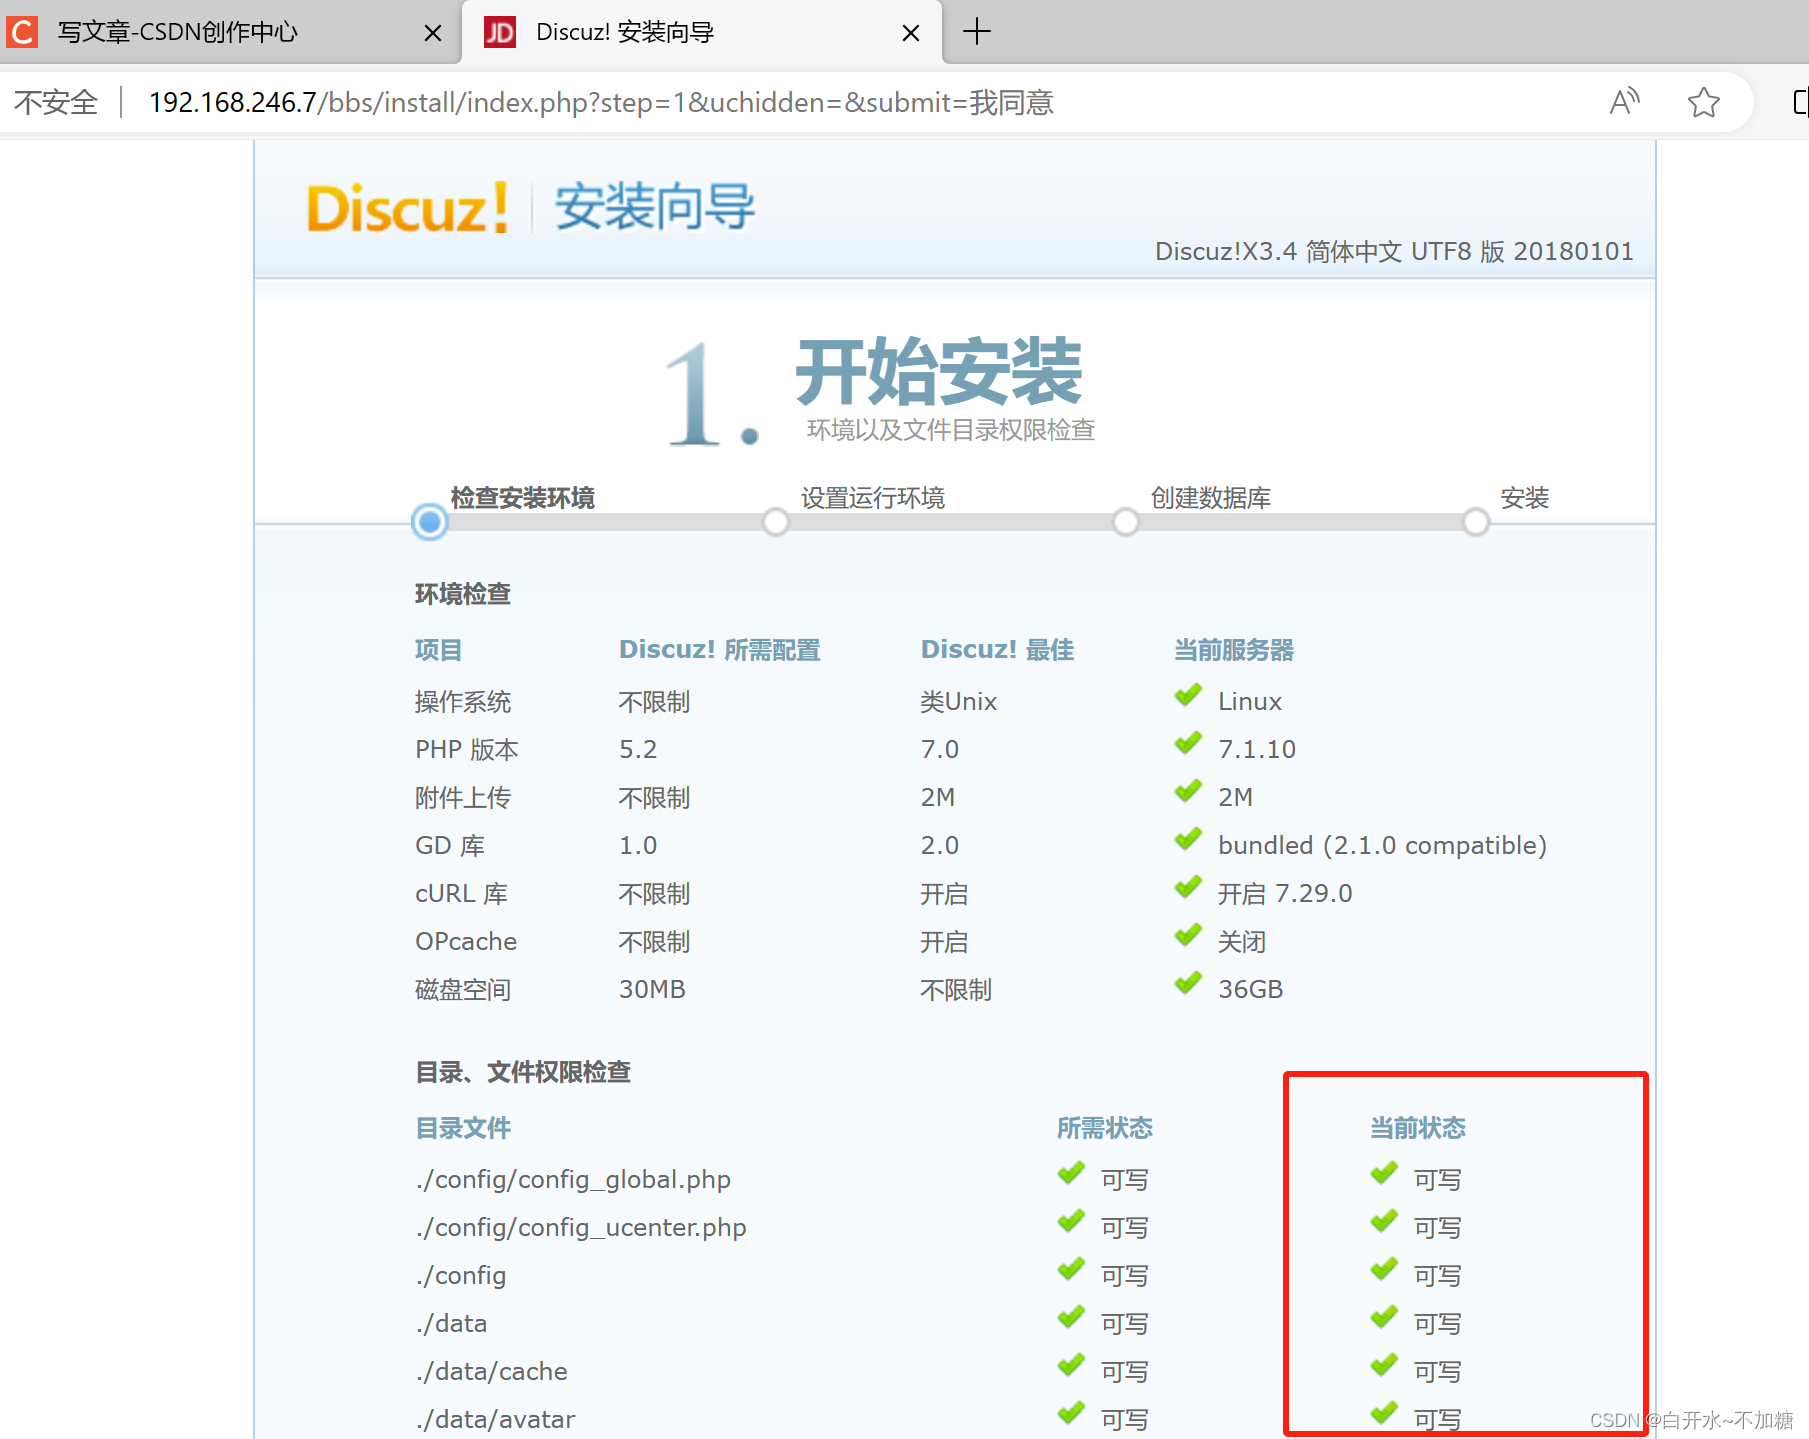Click the 安装 step circle on the progress bar
This screenshot has width=1809, height=1439.
[x=1476, y=522]
